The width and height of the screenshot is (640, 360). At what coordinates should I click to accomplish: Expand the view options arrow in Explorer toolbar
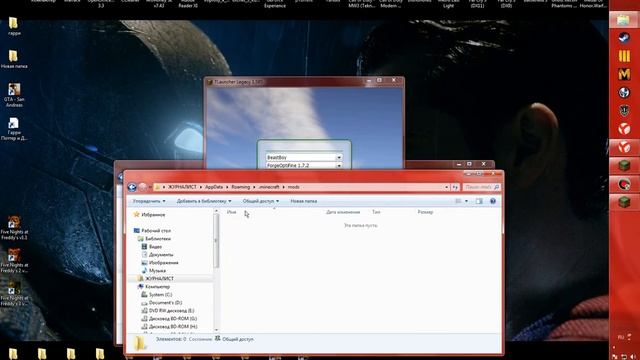[x=467, y=201]
